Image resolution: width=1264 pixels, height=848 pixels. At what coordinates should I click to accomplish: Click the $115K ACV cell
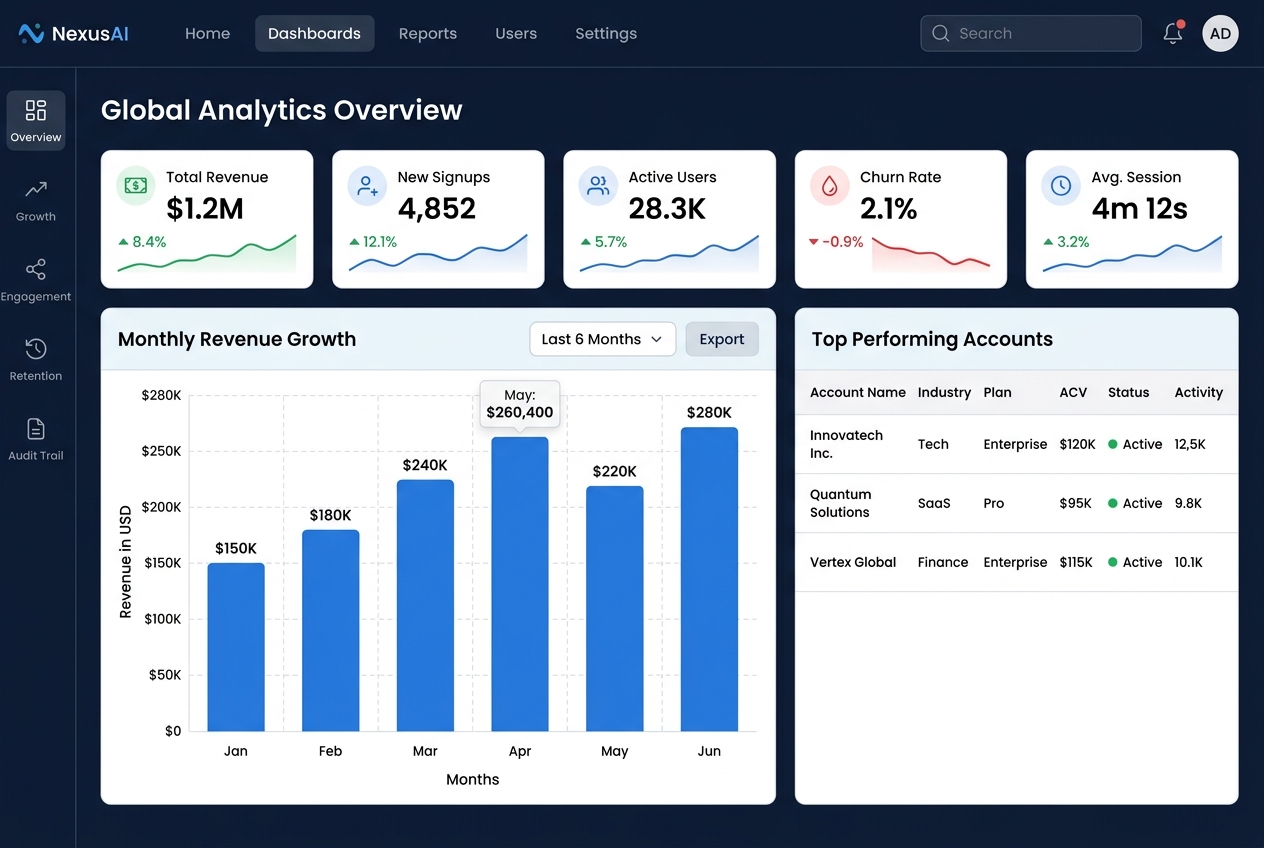(x=1076, y=562)
